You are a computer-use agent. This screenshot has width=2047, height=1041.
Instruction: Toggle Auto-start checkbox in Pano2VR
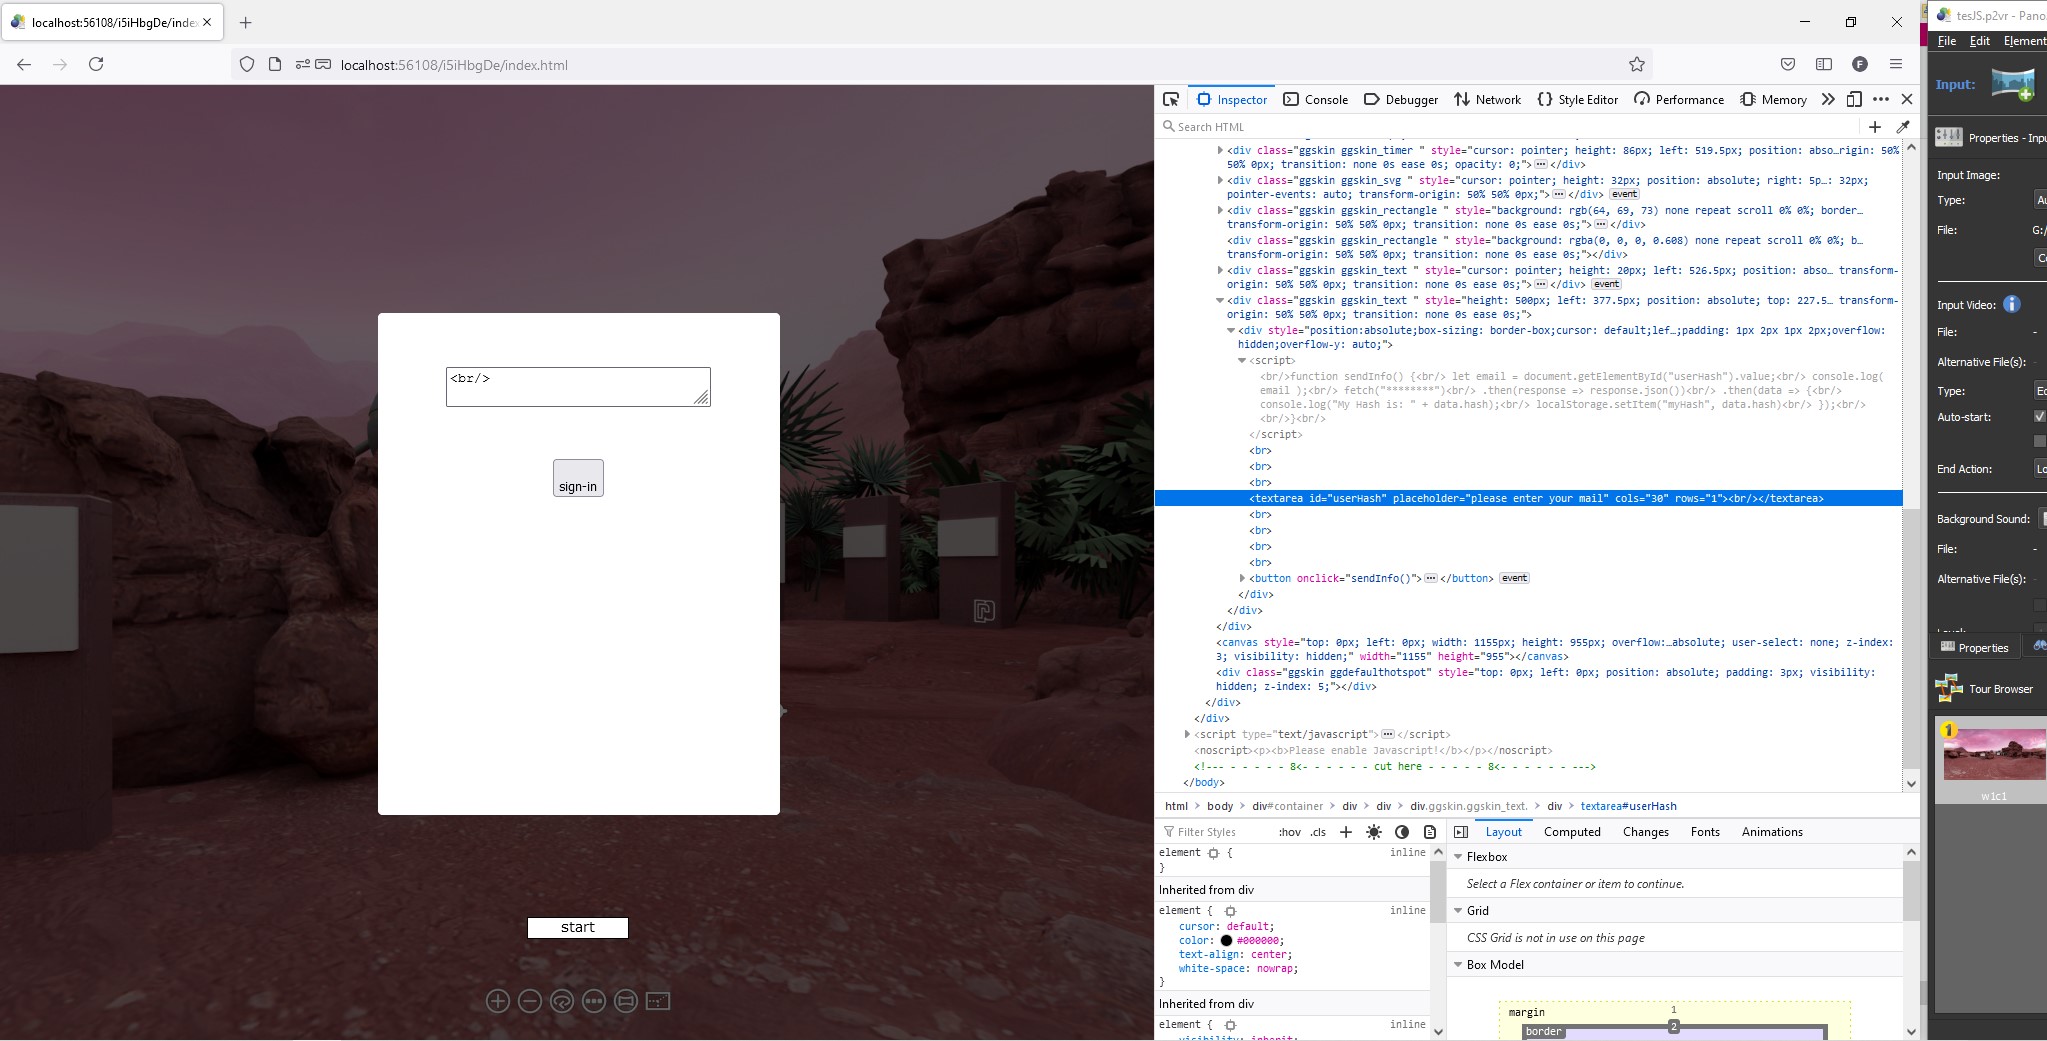[2040, 417]
